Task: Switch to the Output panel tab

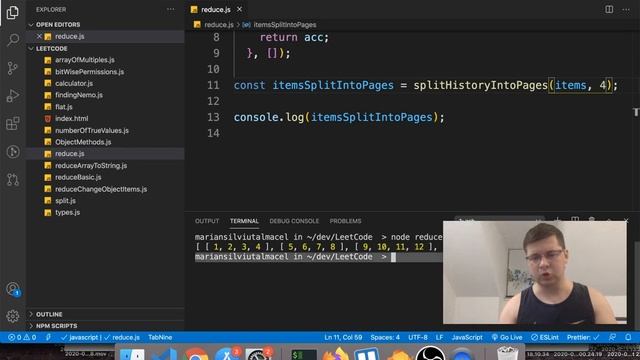Action: click(207, 221)
